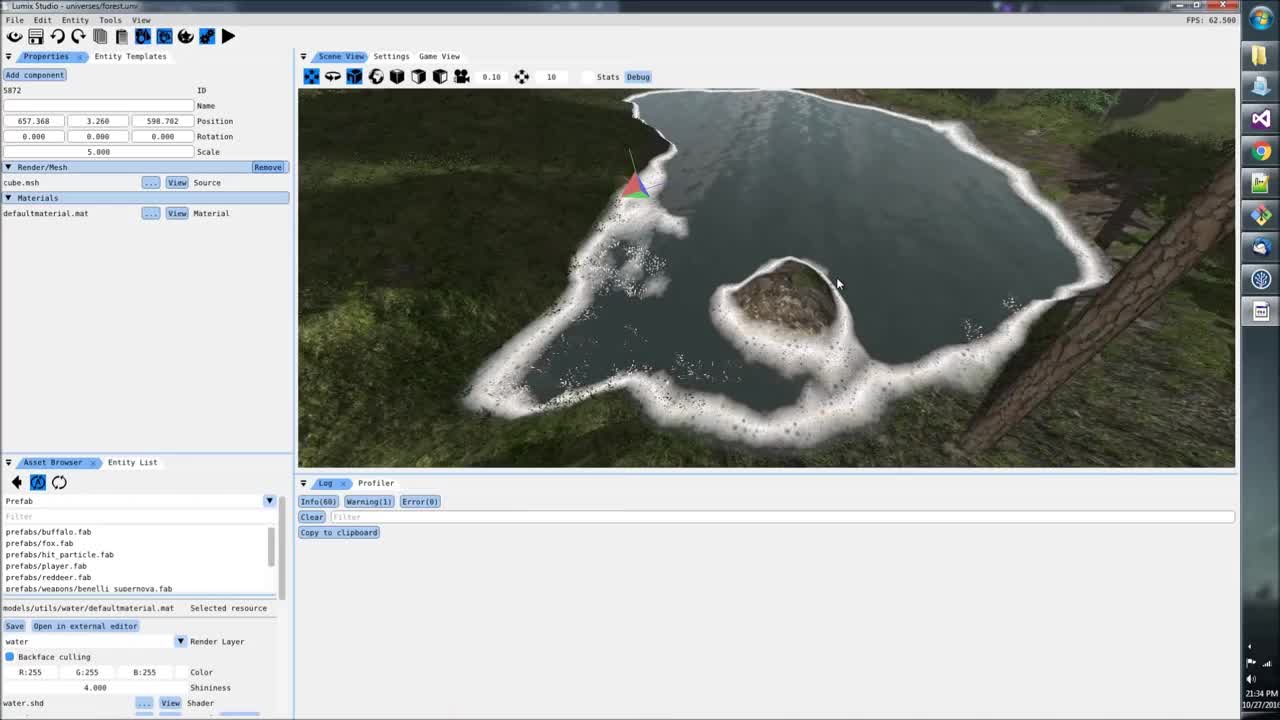Click the Copy to clipboard button
Viewport: 1280px width, 720px height.
339,533
